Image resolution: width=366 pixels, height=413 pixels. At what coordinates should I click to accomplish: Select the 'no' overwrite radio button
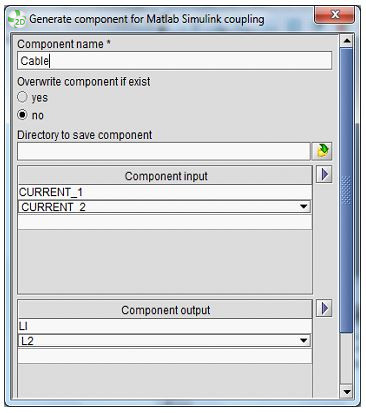(x=22, y=115)
